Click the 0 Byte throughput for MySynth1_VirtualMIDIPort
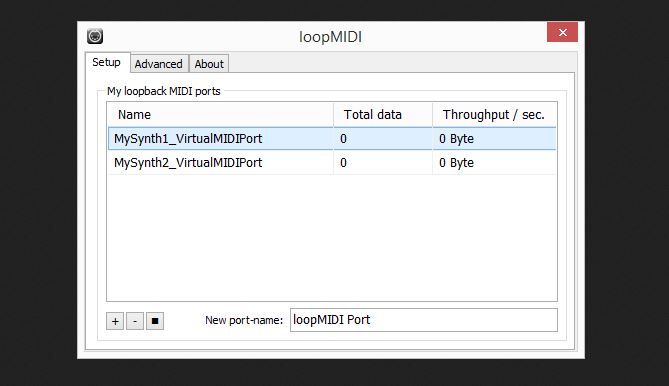Image resolution: width=669 pixels, height=386 pixels. coord(457,139)
